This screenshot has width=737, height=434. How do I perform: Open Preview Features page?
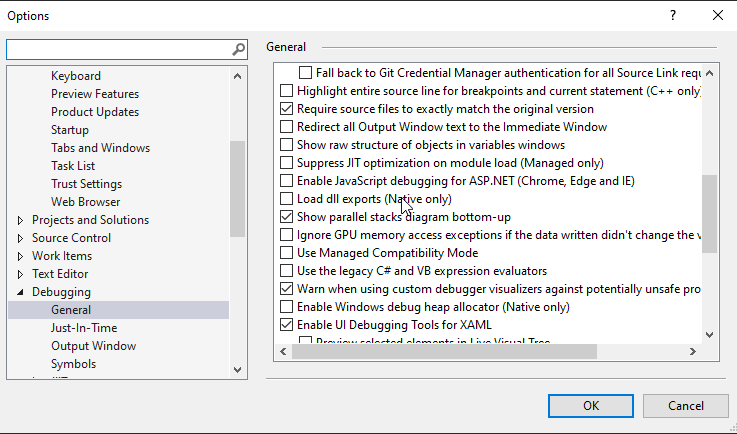pos(95,94)
